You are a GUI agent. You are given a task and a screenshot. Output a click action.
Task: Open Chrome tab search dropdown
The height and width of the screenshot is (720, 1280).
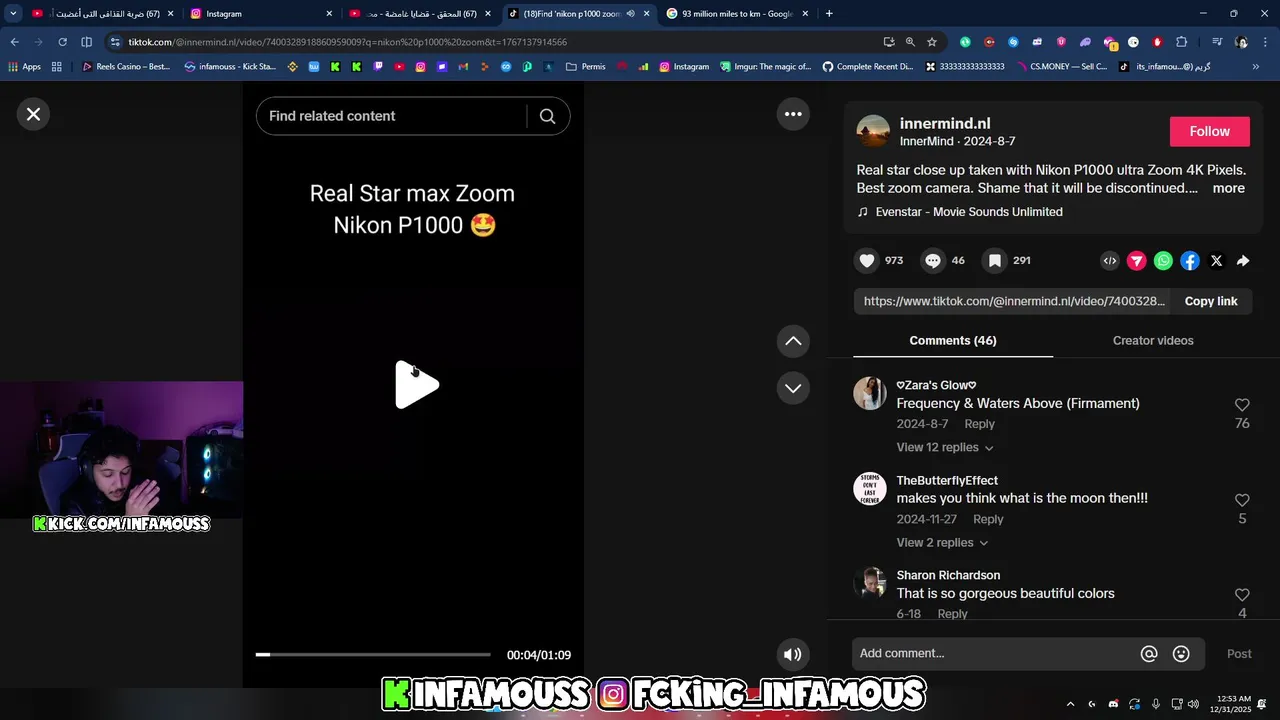(x=13, y=14)
